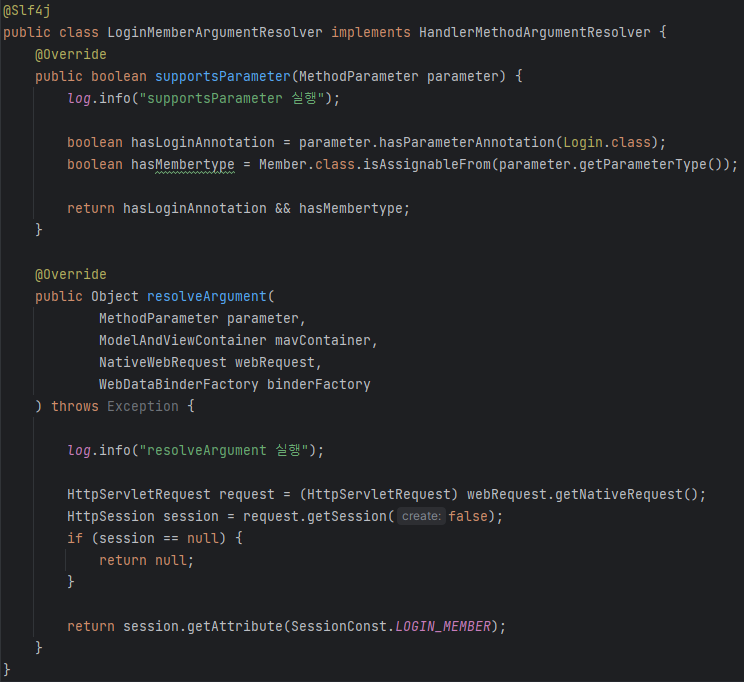Viewport: 744px width, 682px height.
Task: Select class name LoginMemberArgumentResolver
Action: pos(215,32)
